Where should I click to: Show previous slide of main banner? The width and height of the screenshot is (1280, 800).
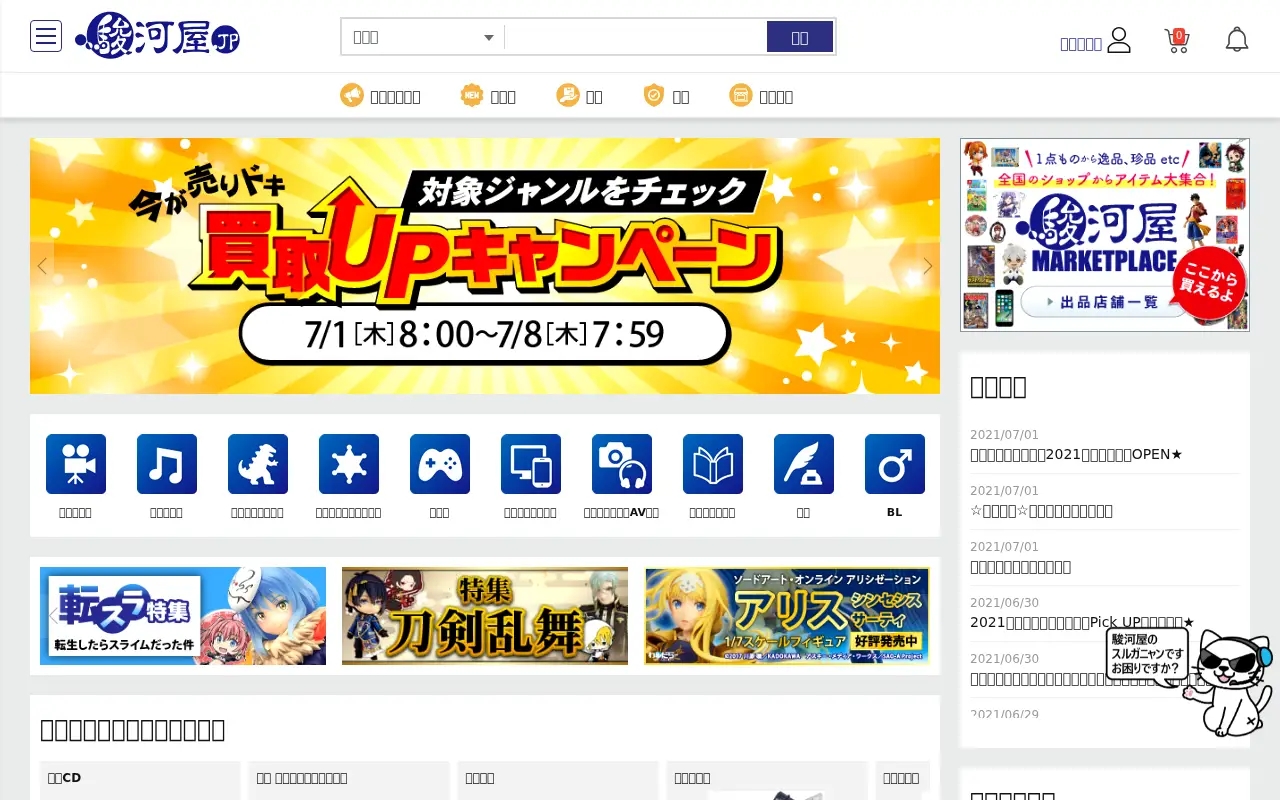pos(42,266)
